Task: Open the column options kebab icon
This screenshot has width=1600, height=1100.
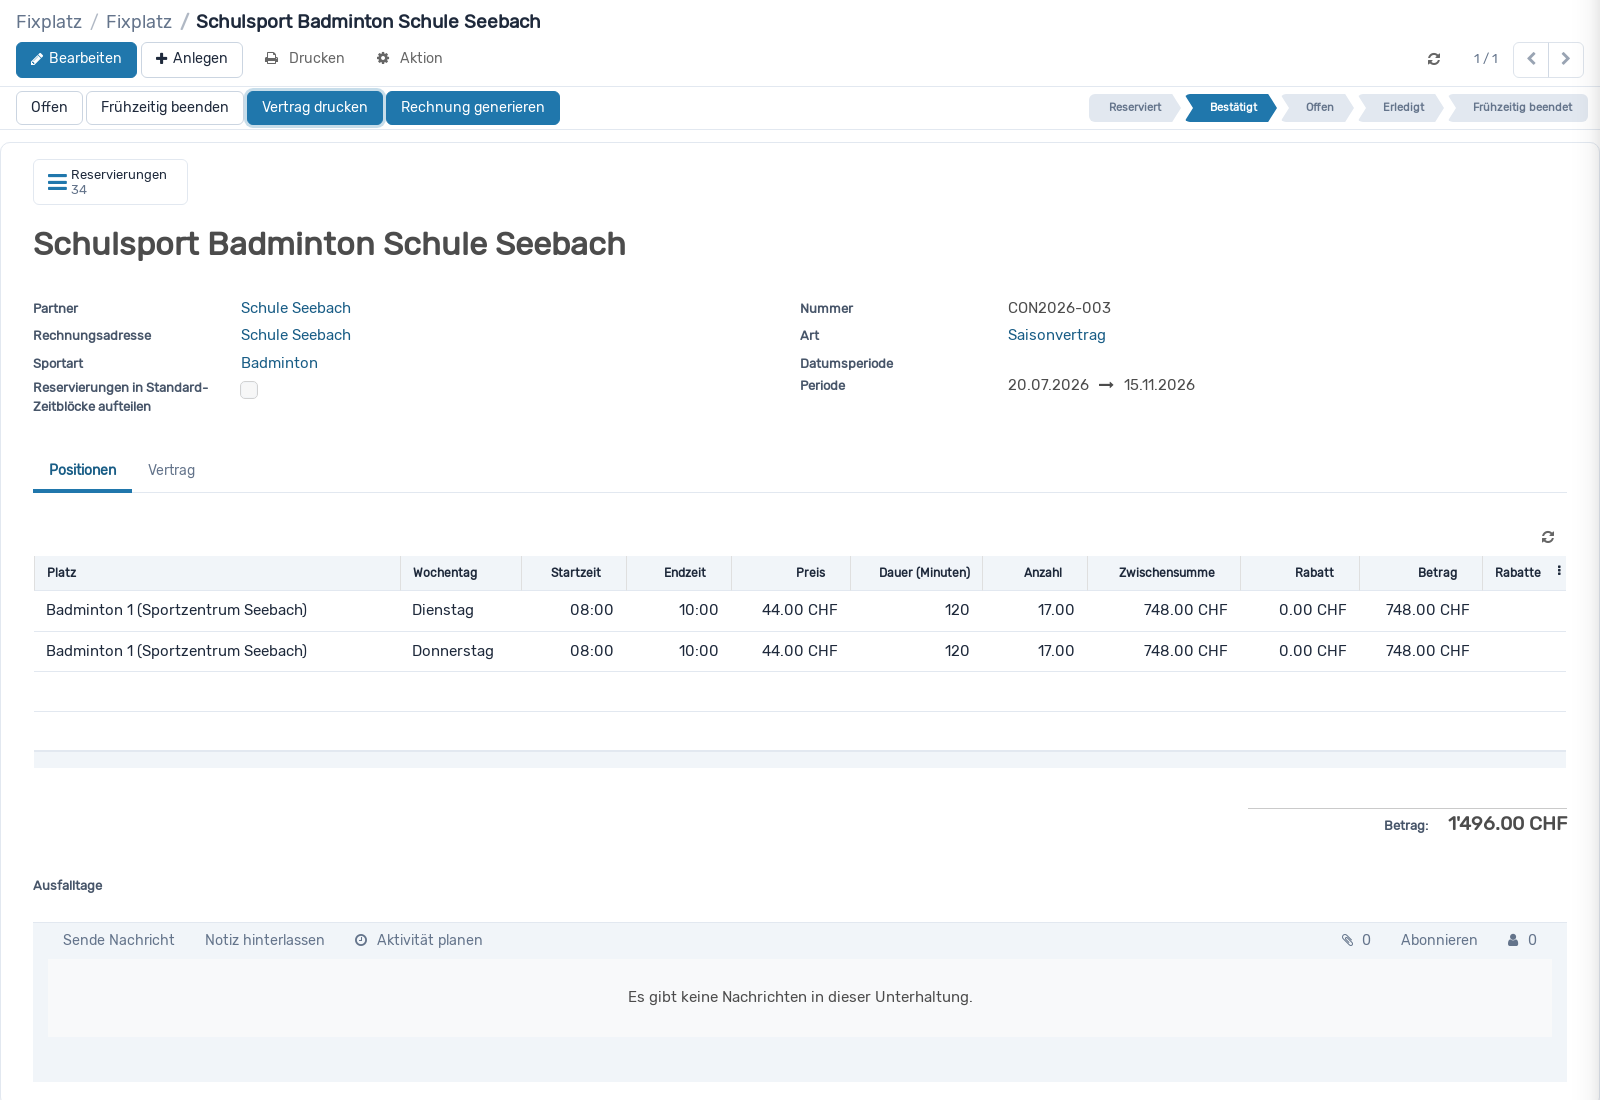Action: point(1559,571)
